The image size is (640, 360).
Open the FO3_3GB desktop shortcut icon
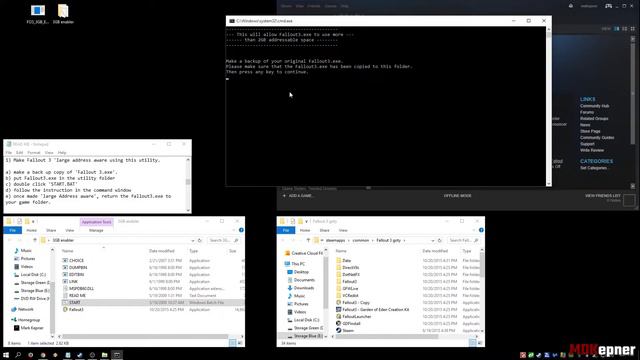[x=38, y=13]
